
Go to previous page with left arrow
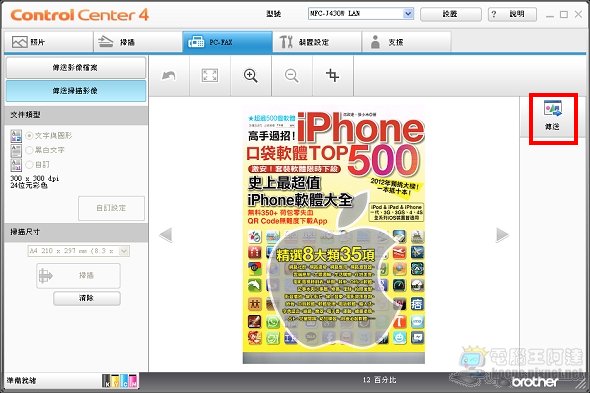tap(166, 235)
